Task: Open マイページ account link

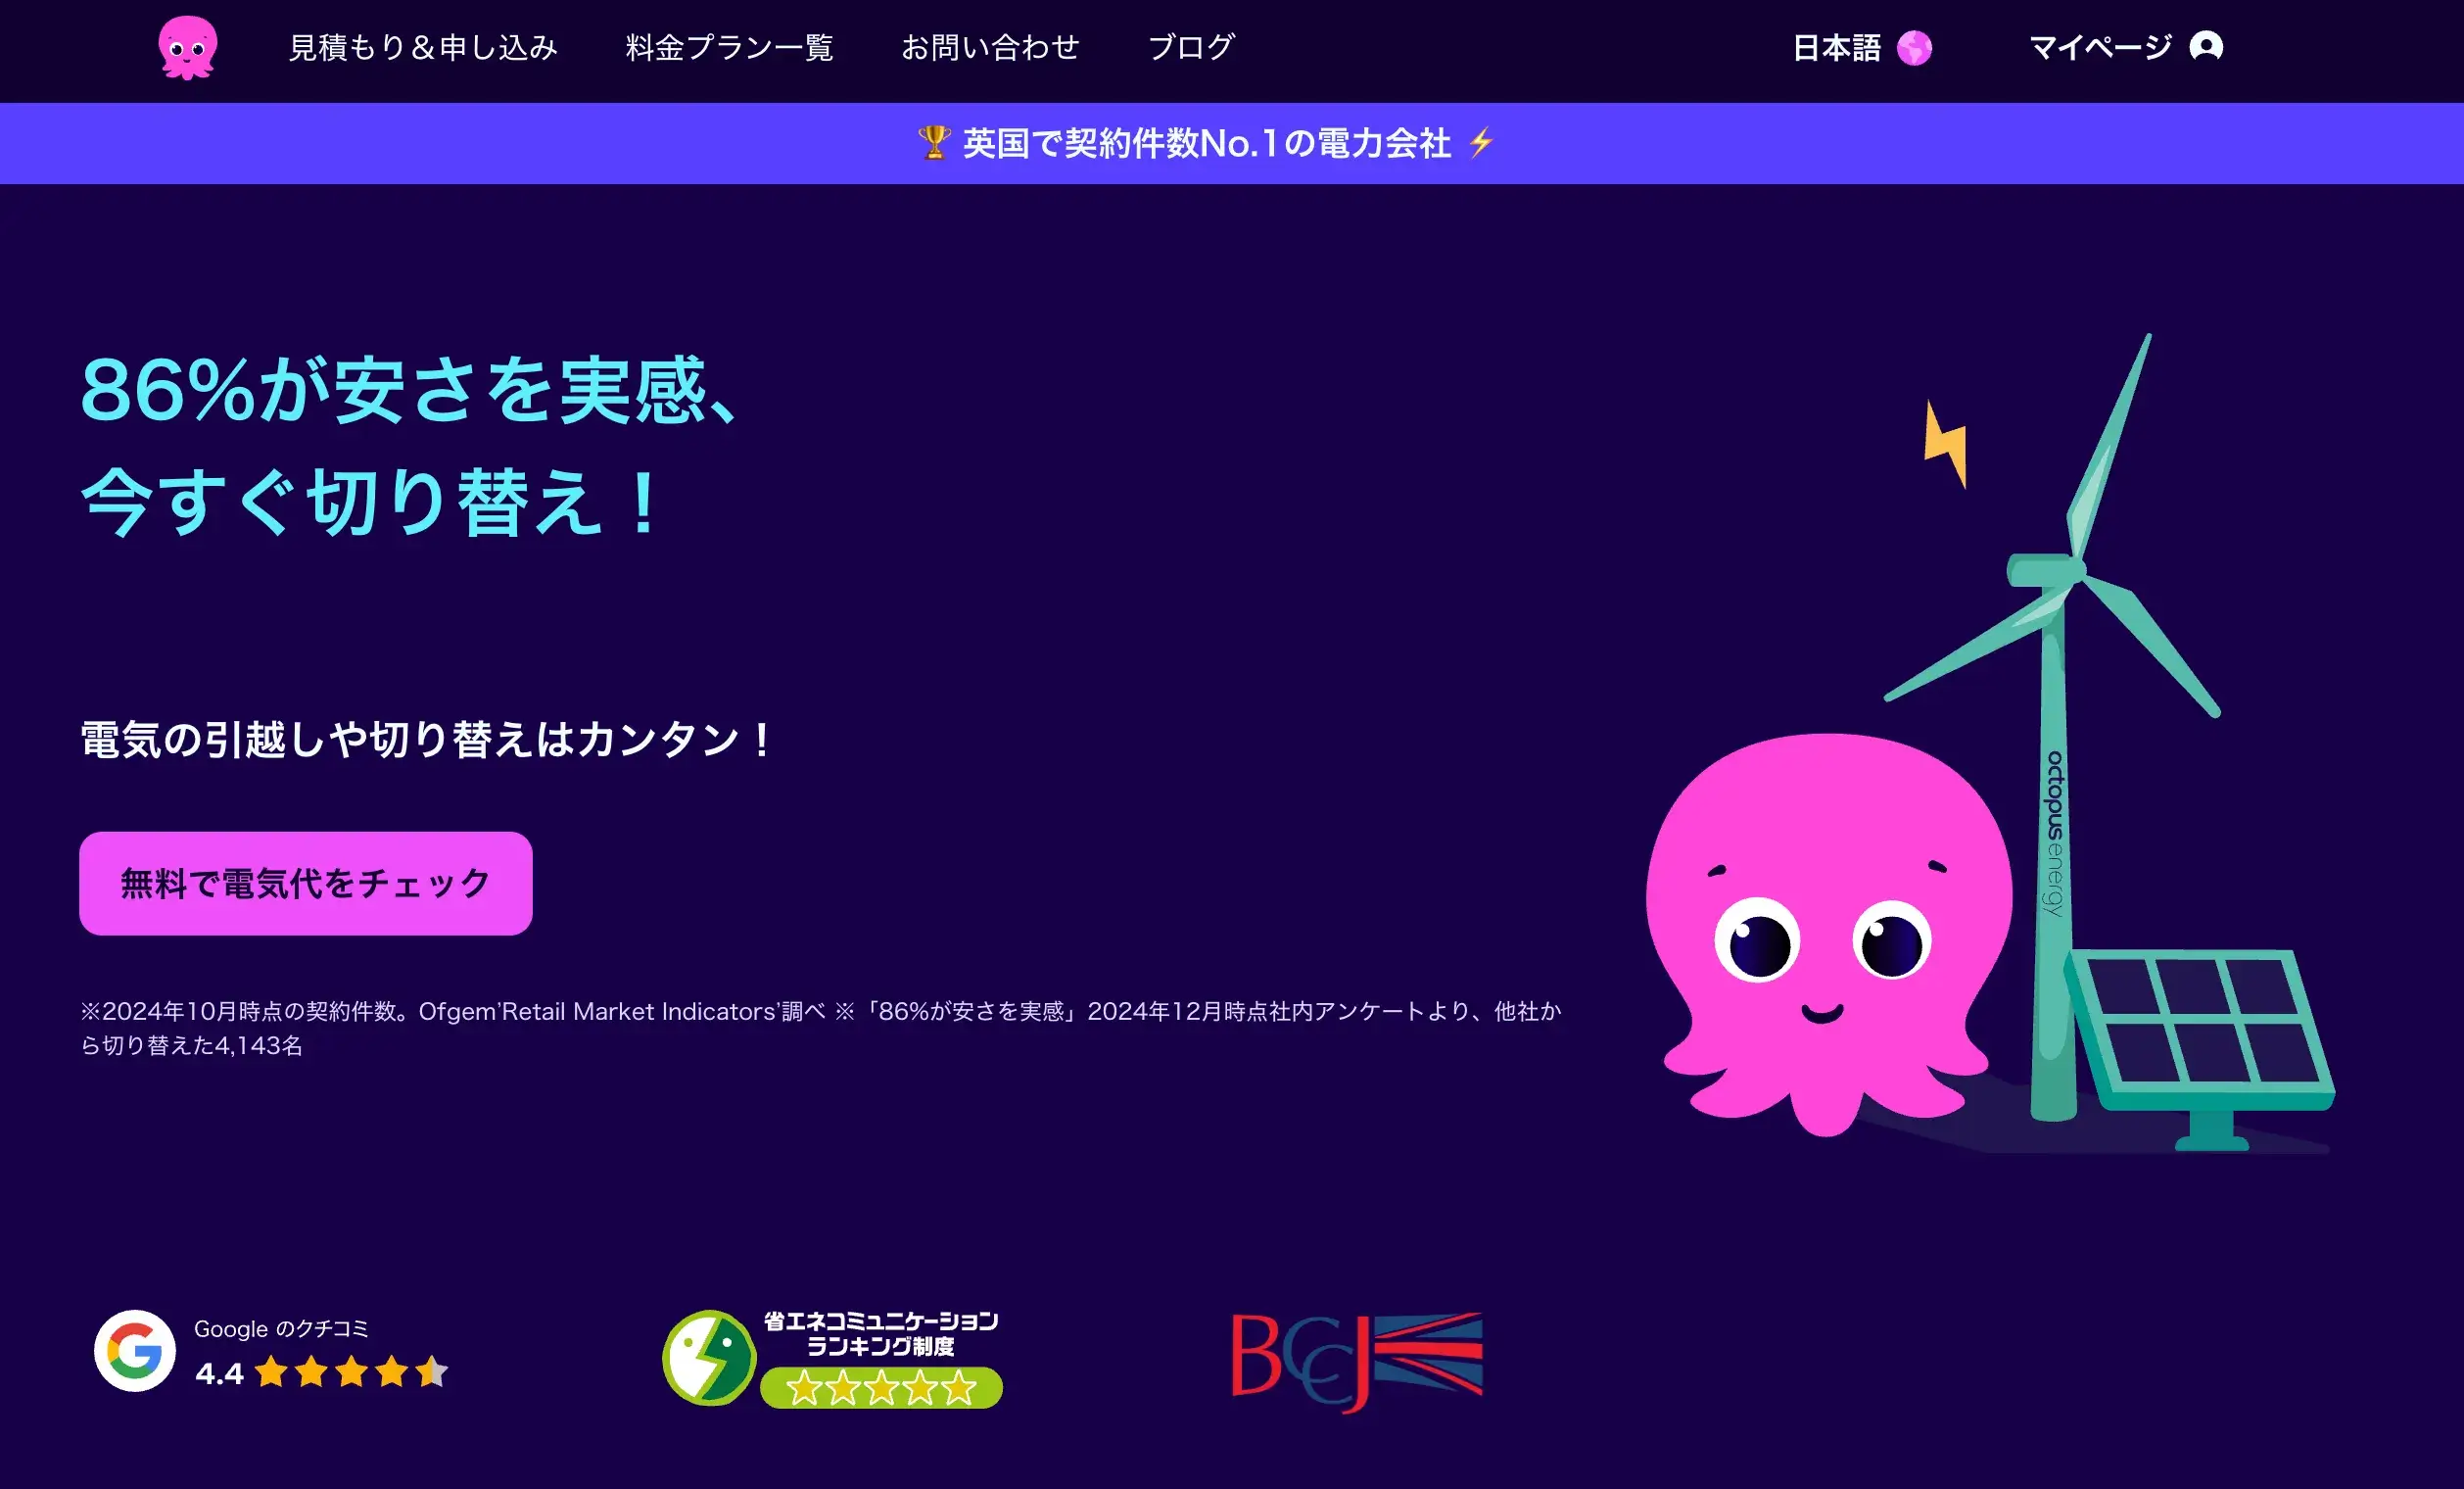Action: click(x=2100, y=47)
